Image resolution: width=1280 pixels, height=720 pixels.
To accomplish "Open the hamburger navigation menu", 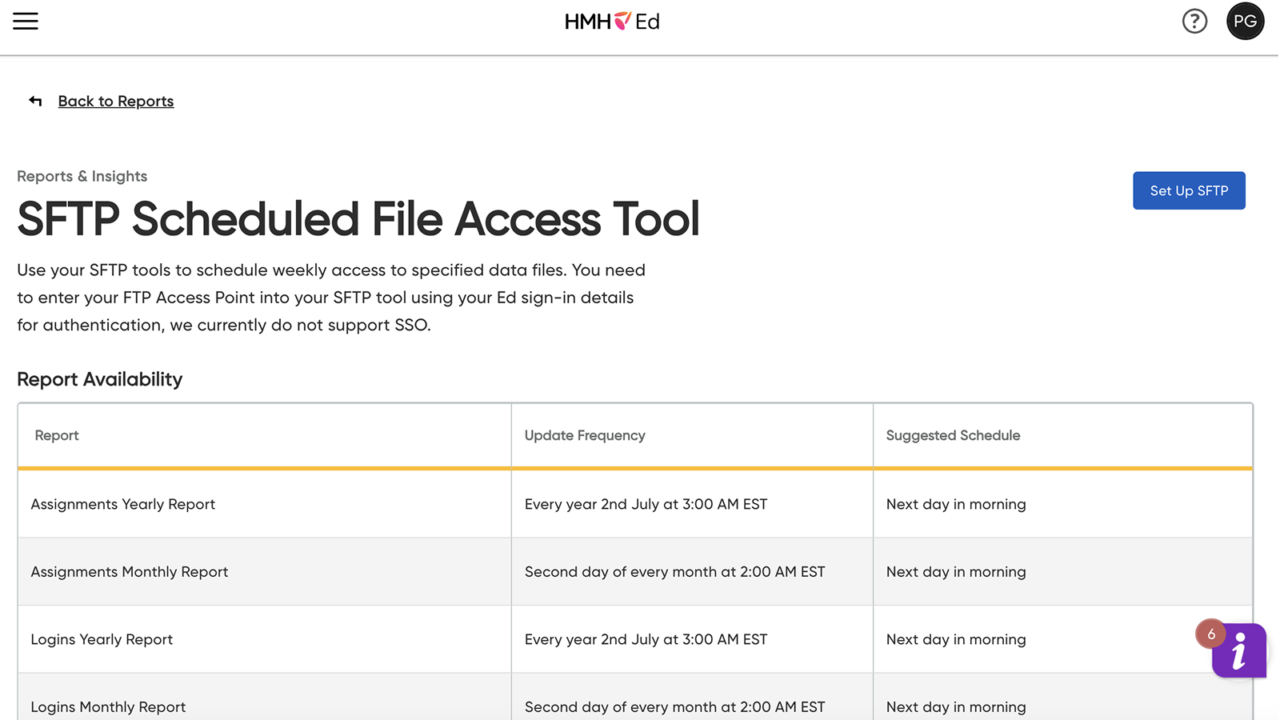I will coord(25,21).
